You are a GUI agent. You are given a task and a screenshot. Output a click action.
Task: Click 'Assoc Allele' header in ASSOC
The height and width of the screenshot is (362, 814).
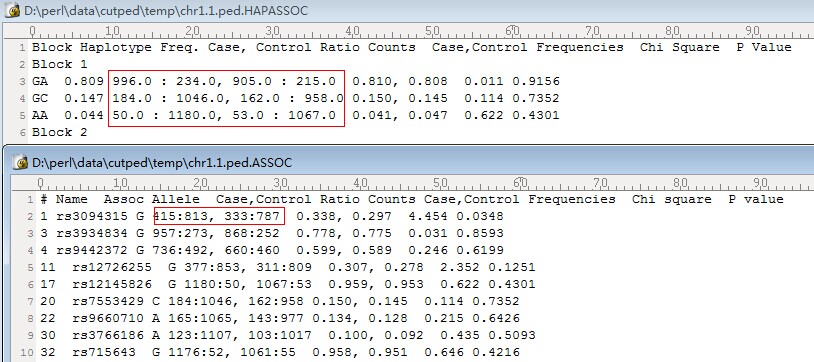(152, 199)
